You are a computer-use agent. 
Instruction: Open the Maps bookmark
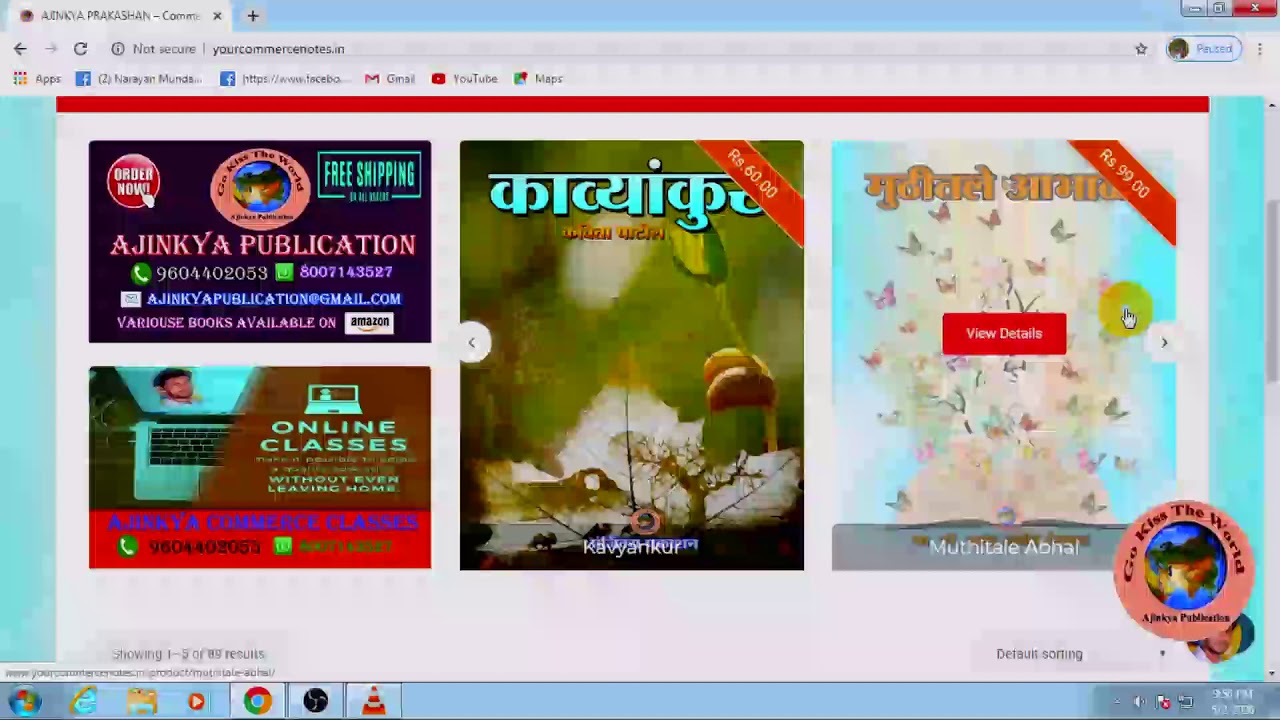pos(538,78)
